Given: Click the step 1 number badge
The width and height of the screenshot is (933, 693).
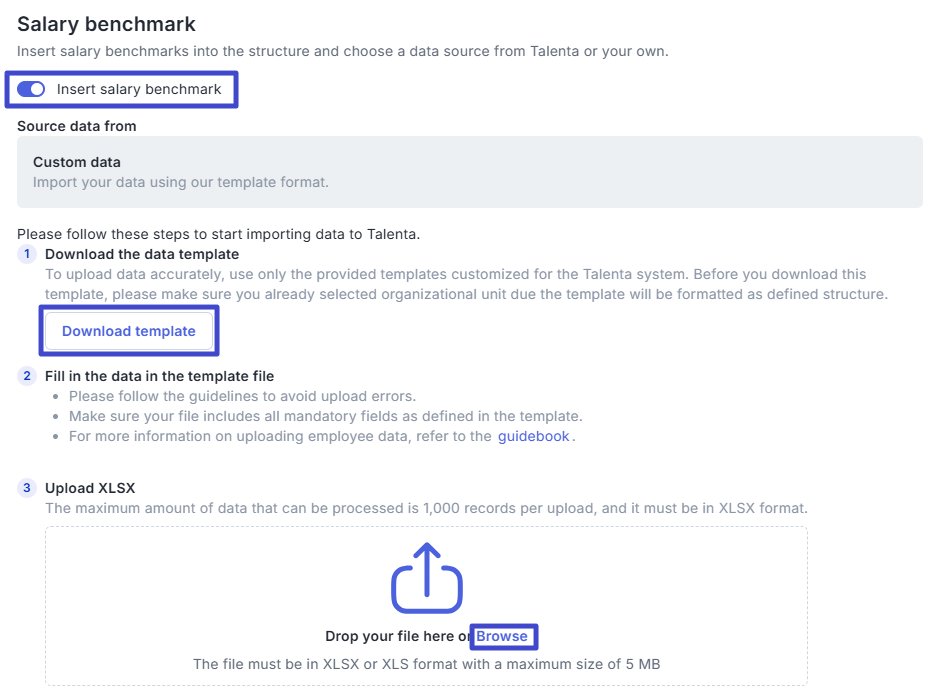Looking at the screenshot, I should [x=27, y=254].
